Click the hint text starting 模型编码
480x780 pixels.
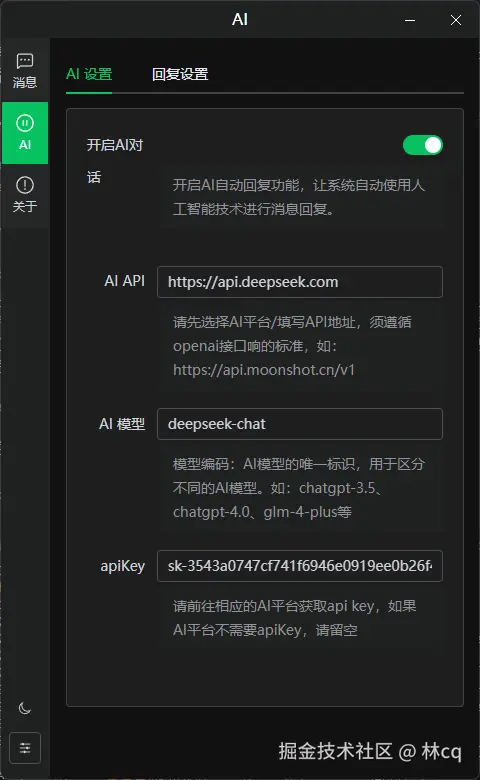298,488
